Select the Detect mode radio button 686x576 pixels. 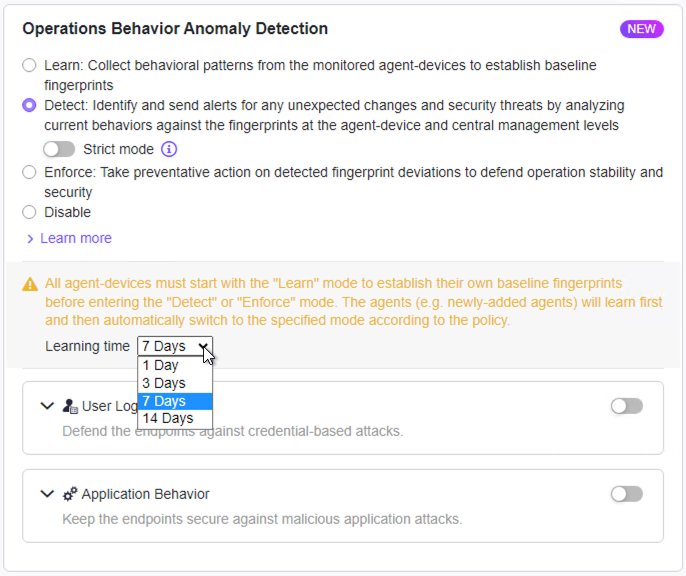(29, 105)
